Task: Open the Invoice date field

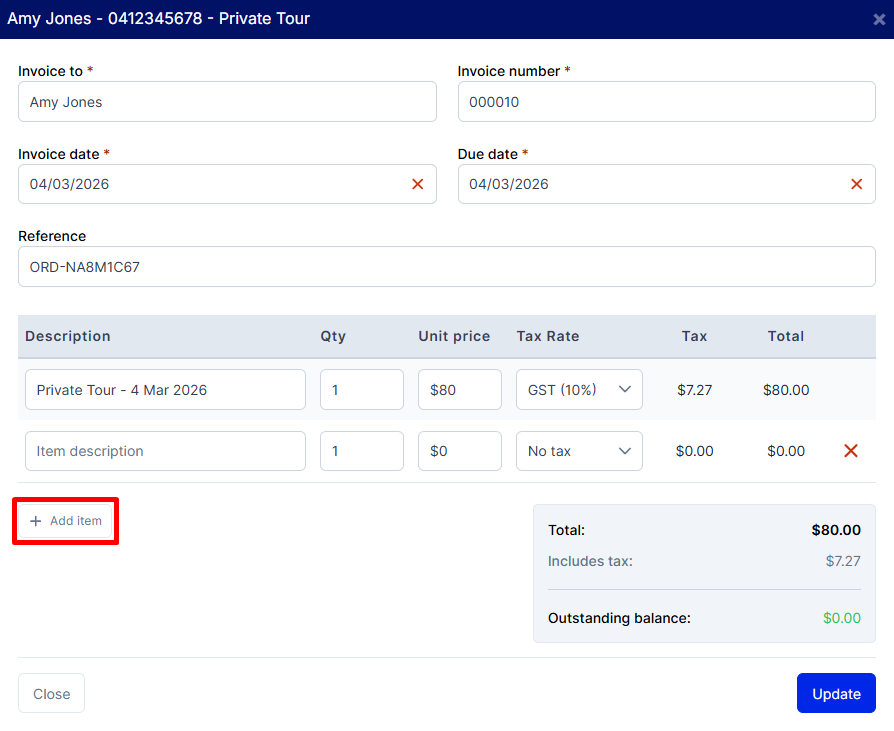Action: (x=210, y=184)
